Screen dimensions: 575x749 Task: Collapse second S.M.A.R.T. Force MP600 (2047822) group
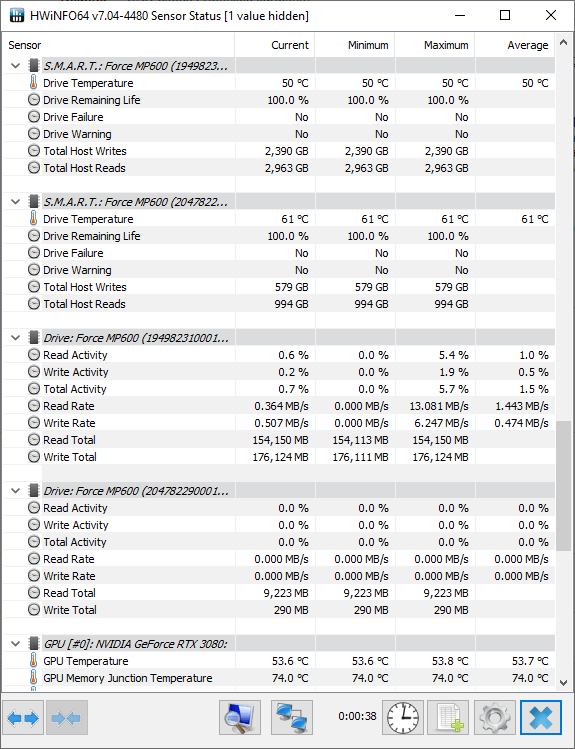(16, 202)
